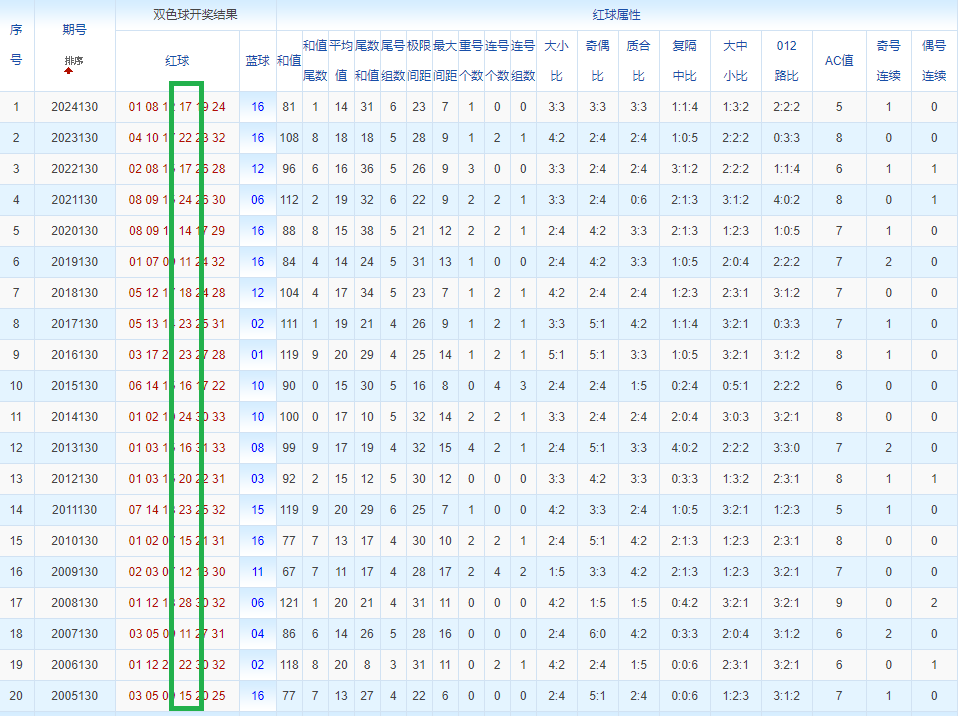Click the 和值 column header

pos(289,61)
